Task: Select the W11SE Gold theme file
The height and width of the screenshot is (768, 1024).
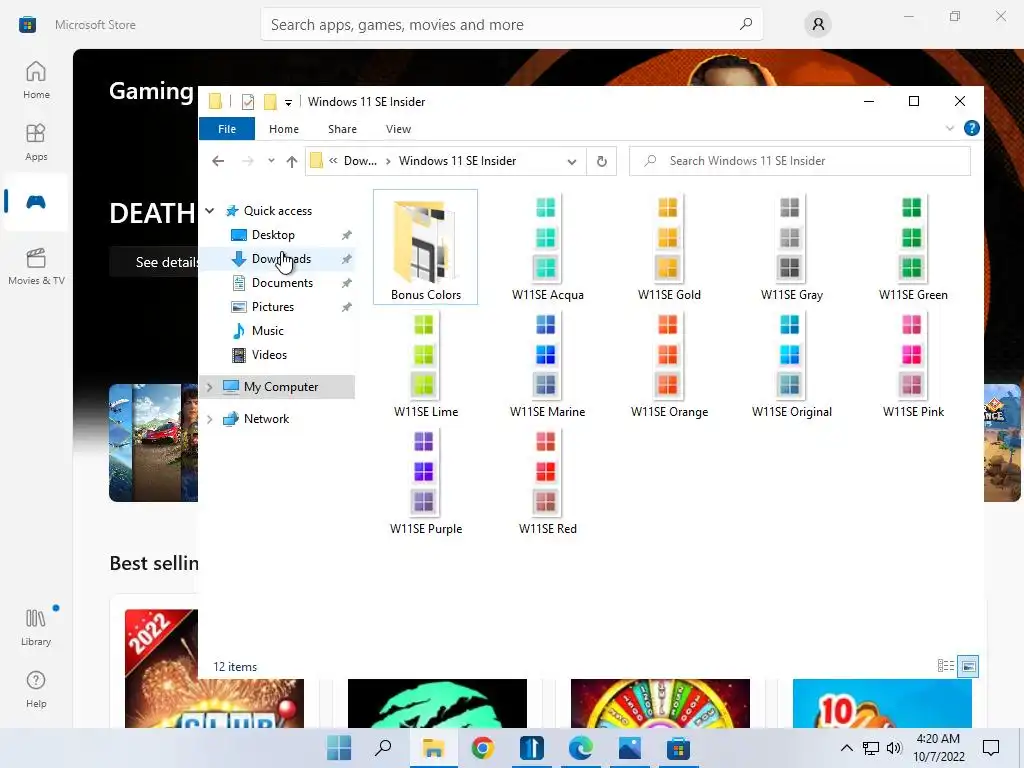Action: 669,247
